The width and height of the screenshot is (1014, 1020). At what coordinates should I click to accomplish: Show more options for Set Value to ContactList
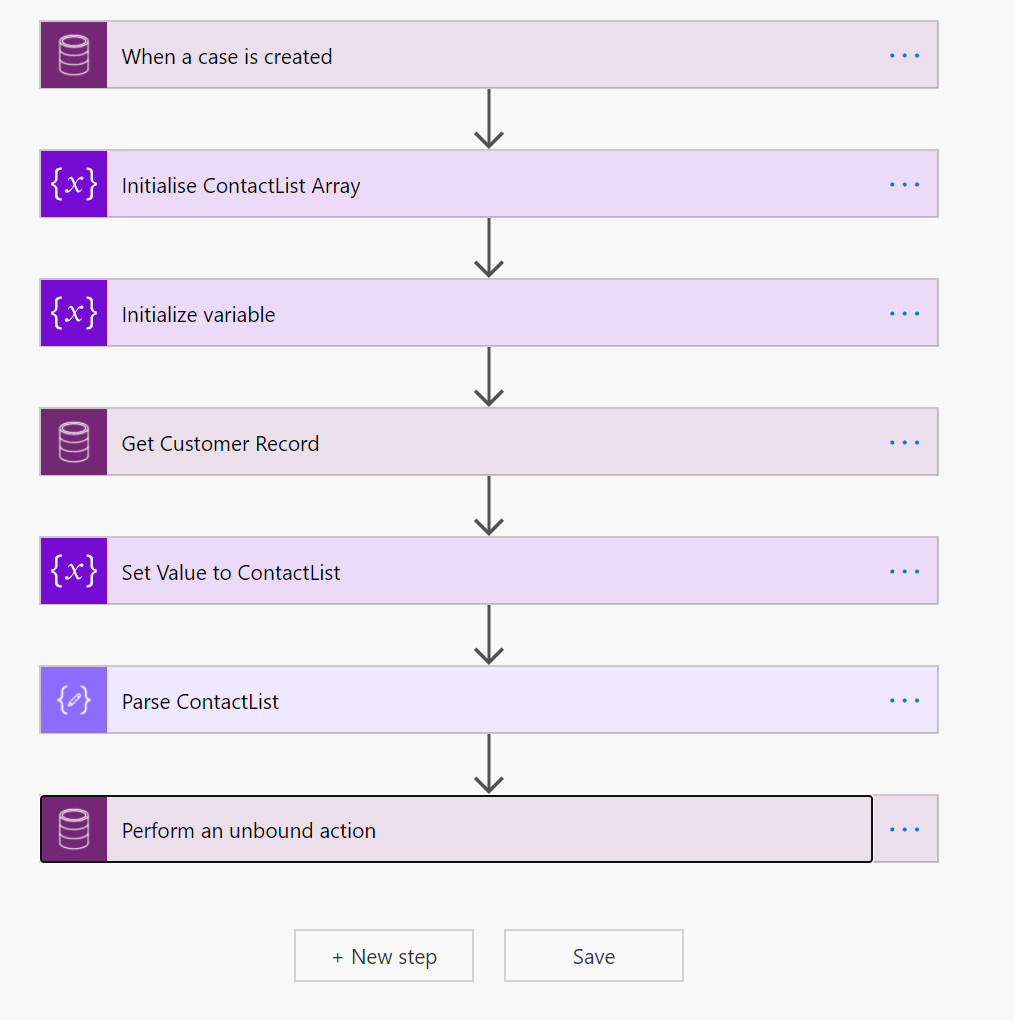pos(904,571)
